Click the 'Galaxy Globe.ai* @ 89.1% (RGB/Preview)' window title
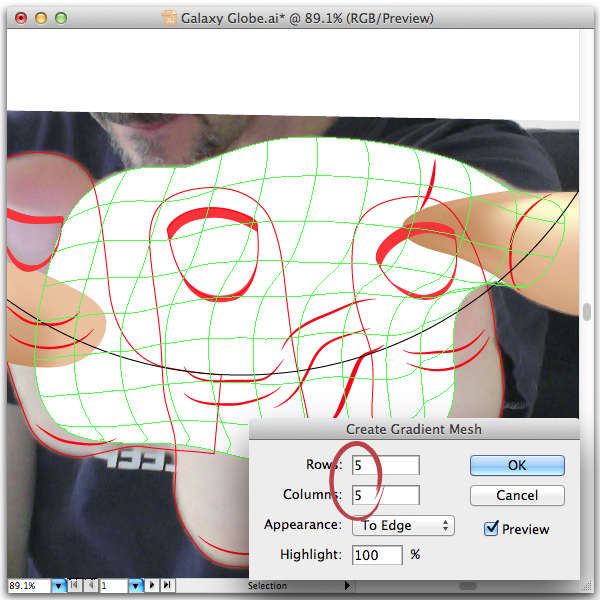The height and width of the screenshot is (600, 600). click(x=307, y=18)
